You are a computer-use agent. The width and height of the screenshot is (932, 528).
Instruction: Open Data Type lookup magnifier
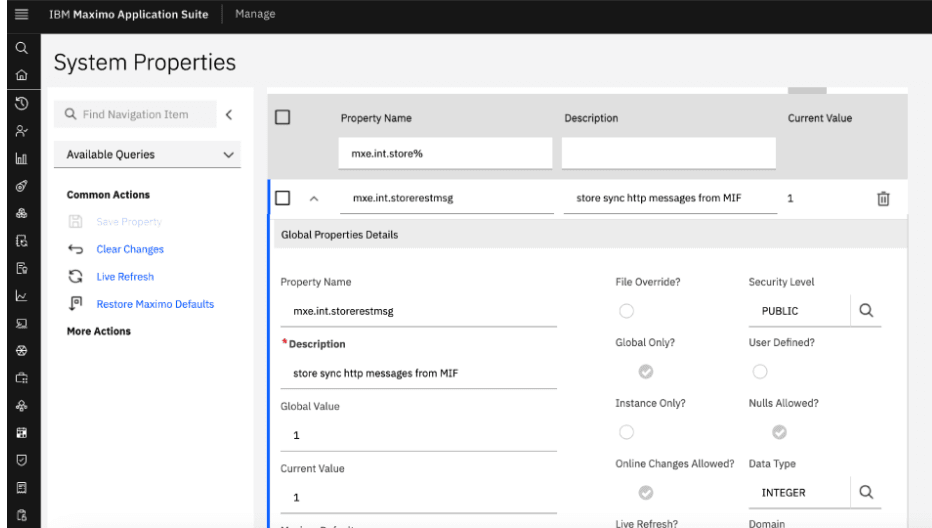tap(866, 492)
